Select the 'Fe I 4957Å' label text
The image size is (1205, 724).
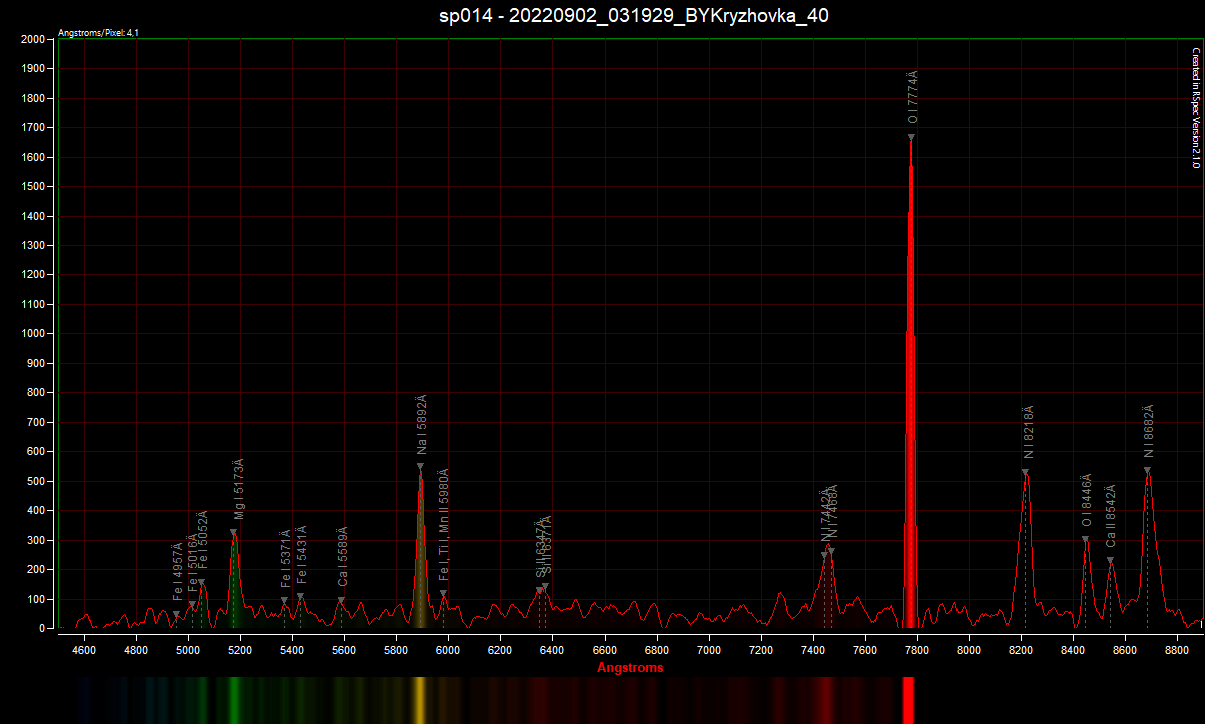click(x=178, y=571)
